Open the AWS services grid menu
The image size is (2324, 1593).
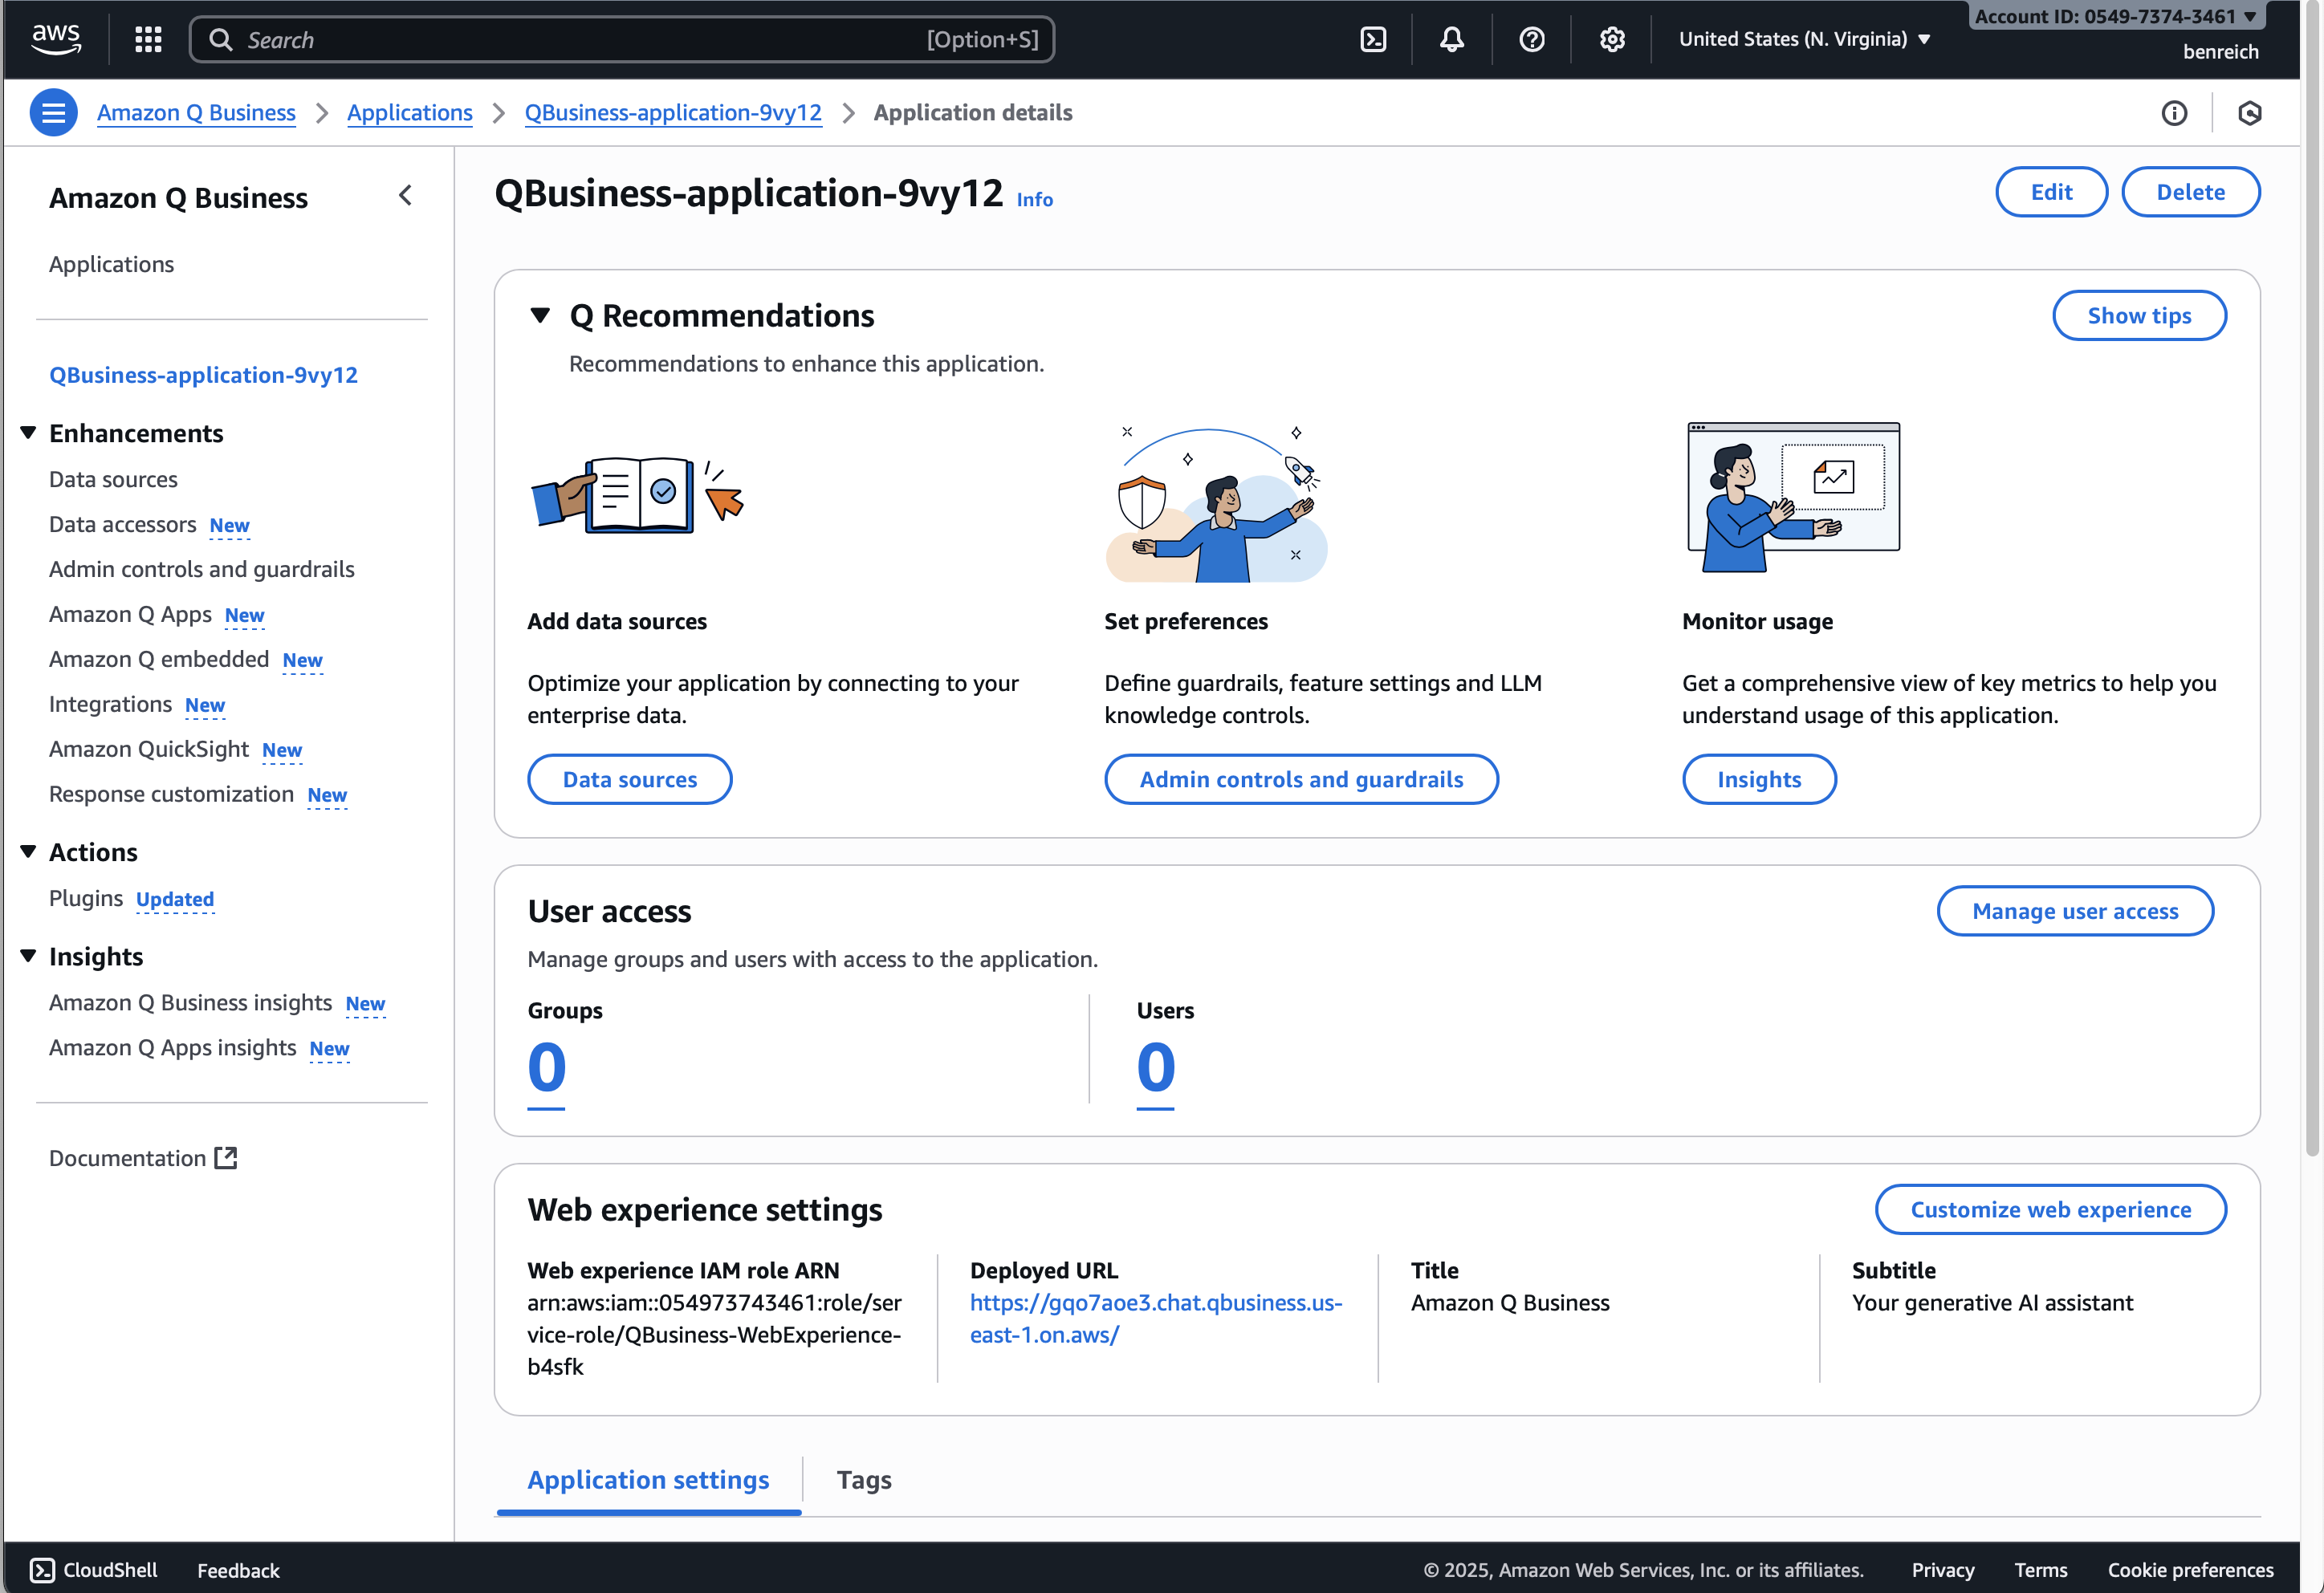tap(148, 39)
